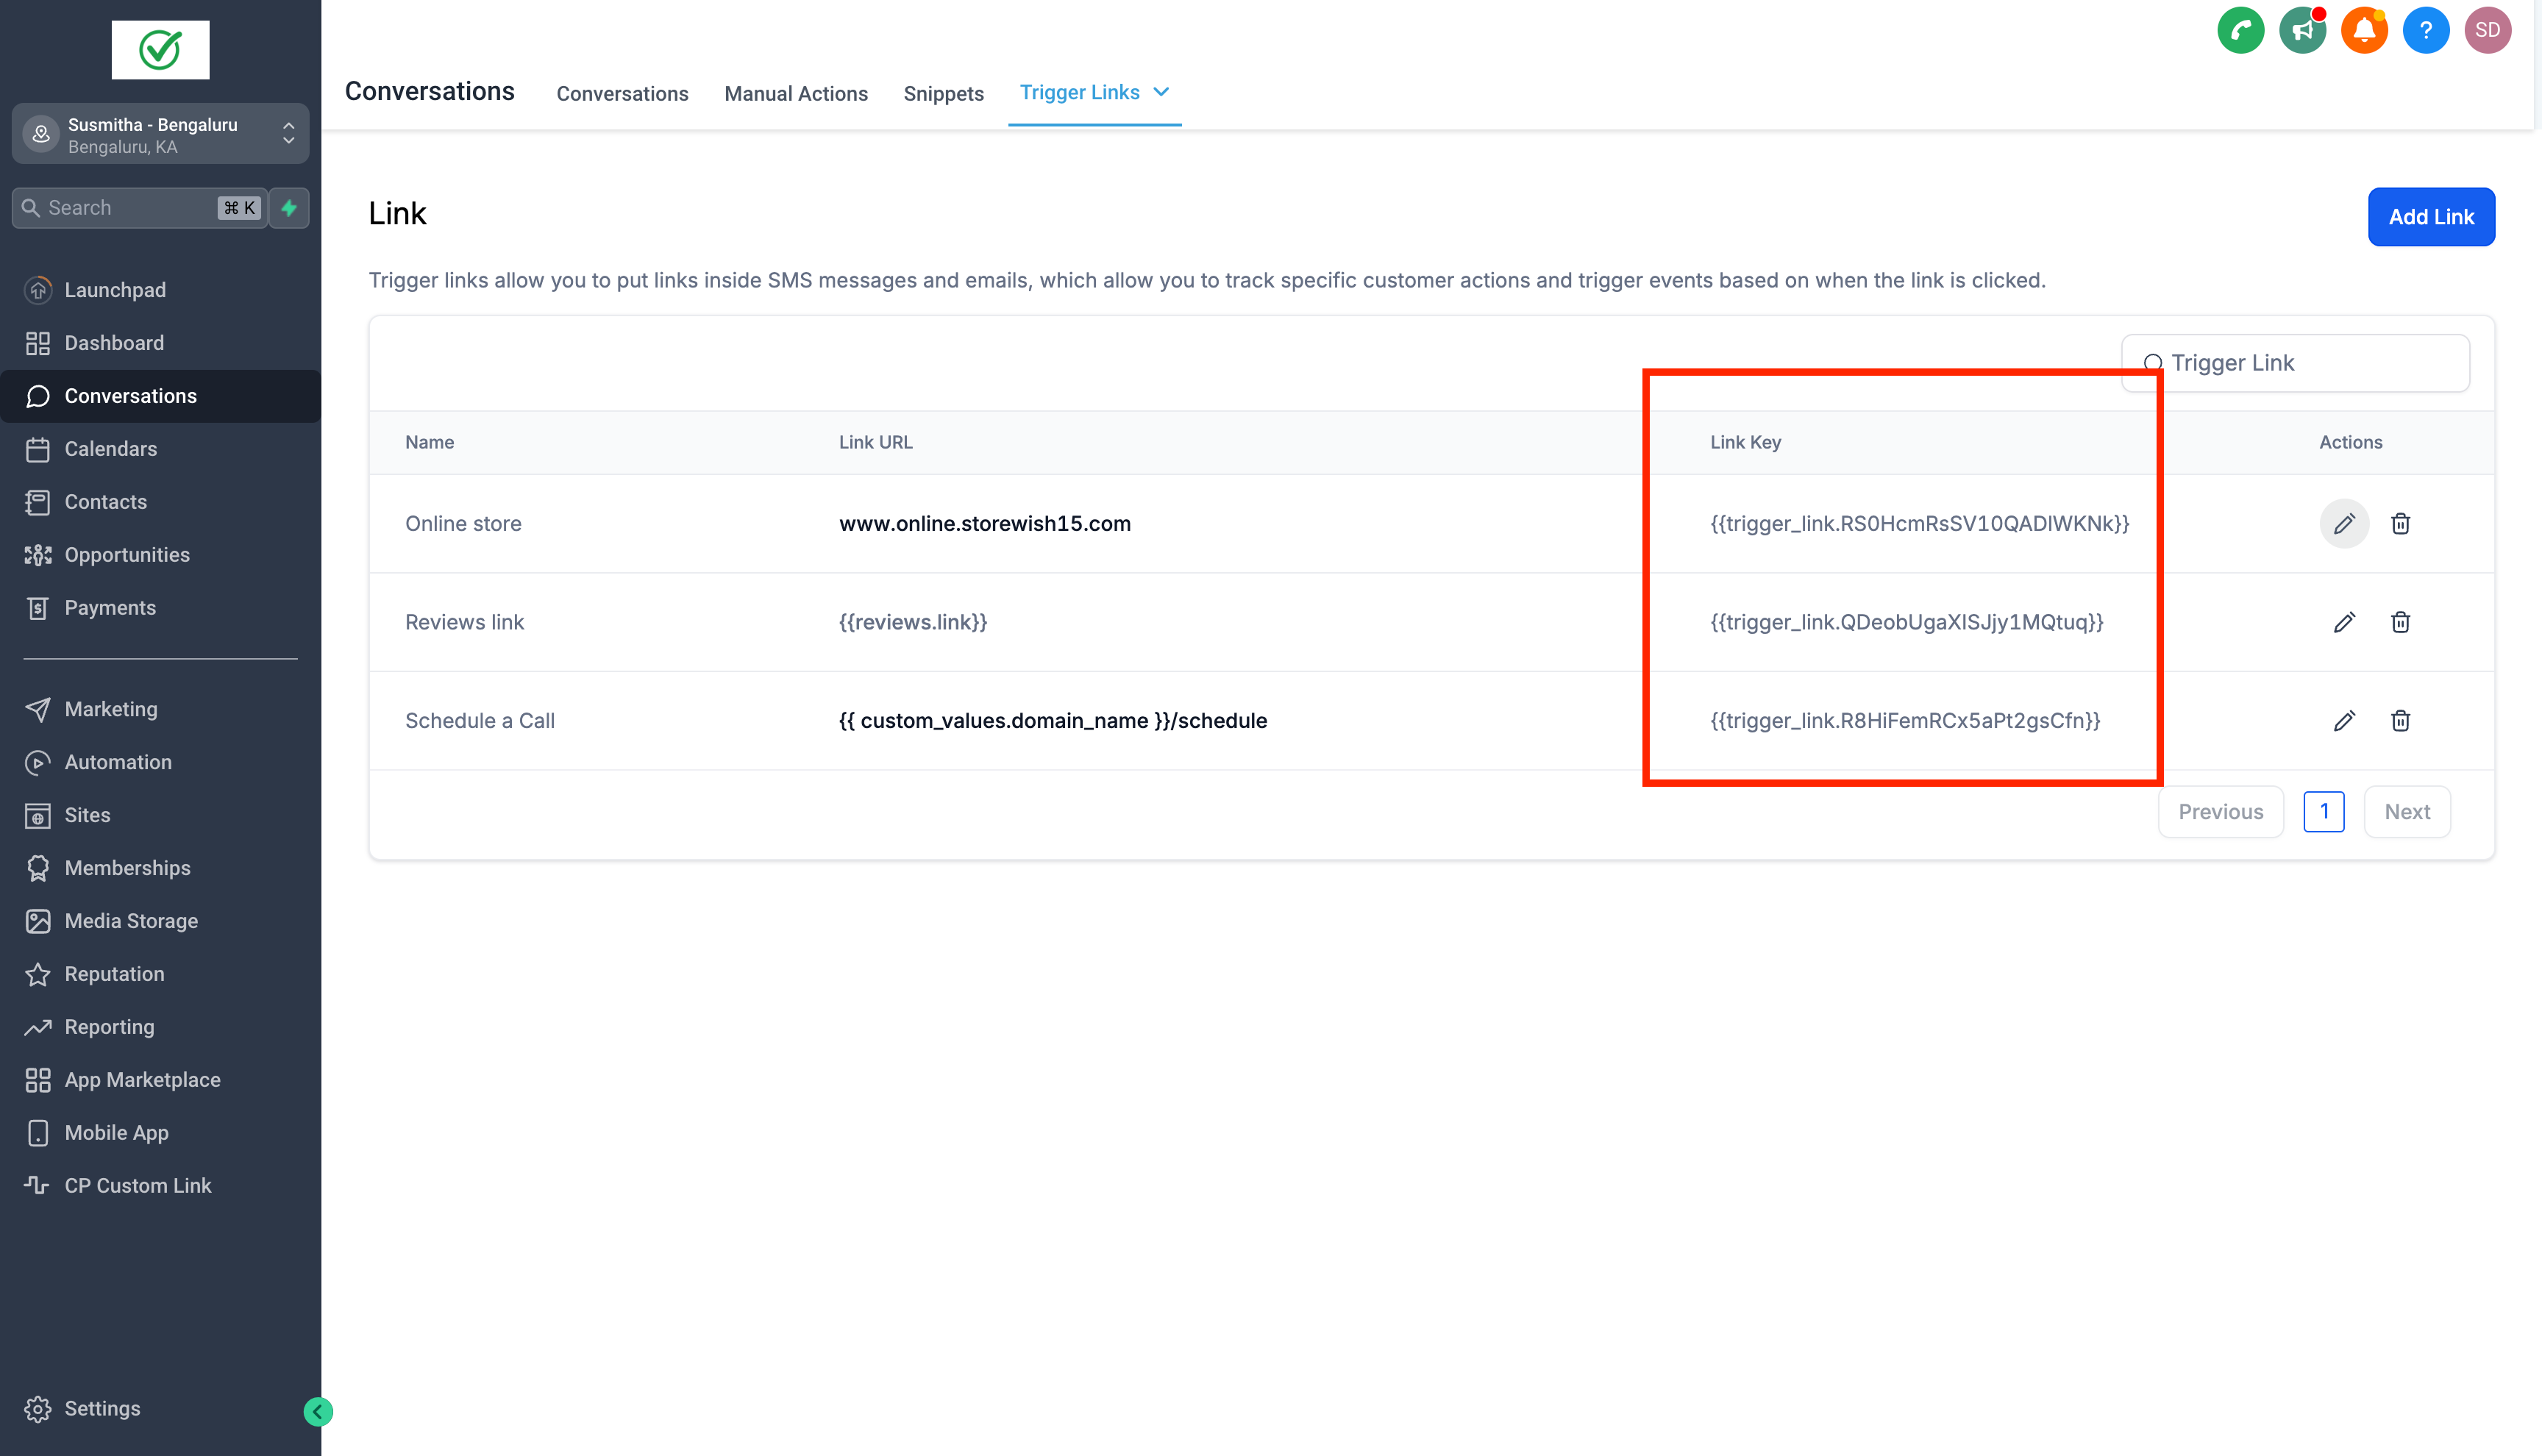Edit the Online store trigger link

point(2344,523)
